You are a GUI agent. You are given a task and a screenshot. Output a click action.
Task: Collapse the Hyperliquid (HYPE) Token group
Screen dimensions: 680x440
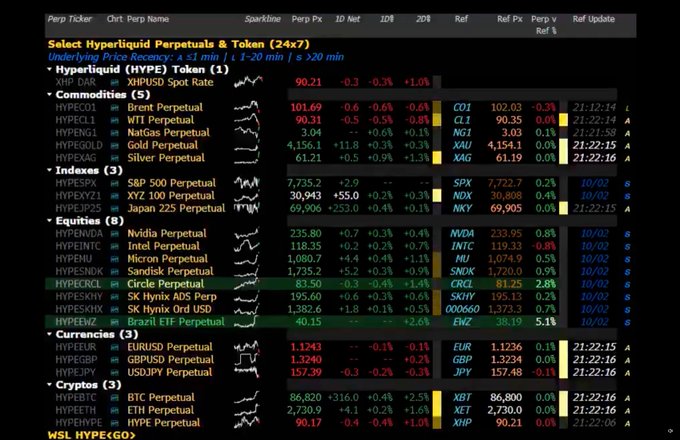click(49, 69)
